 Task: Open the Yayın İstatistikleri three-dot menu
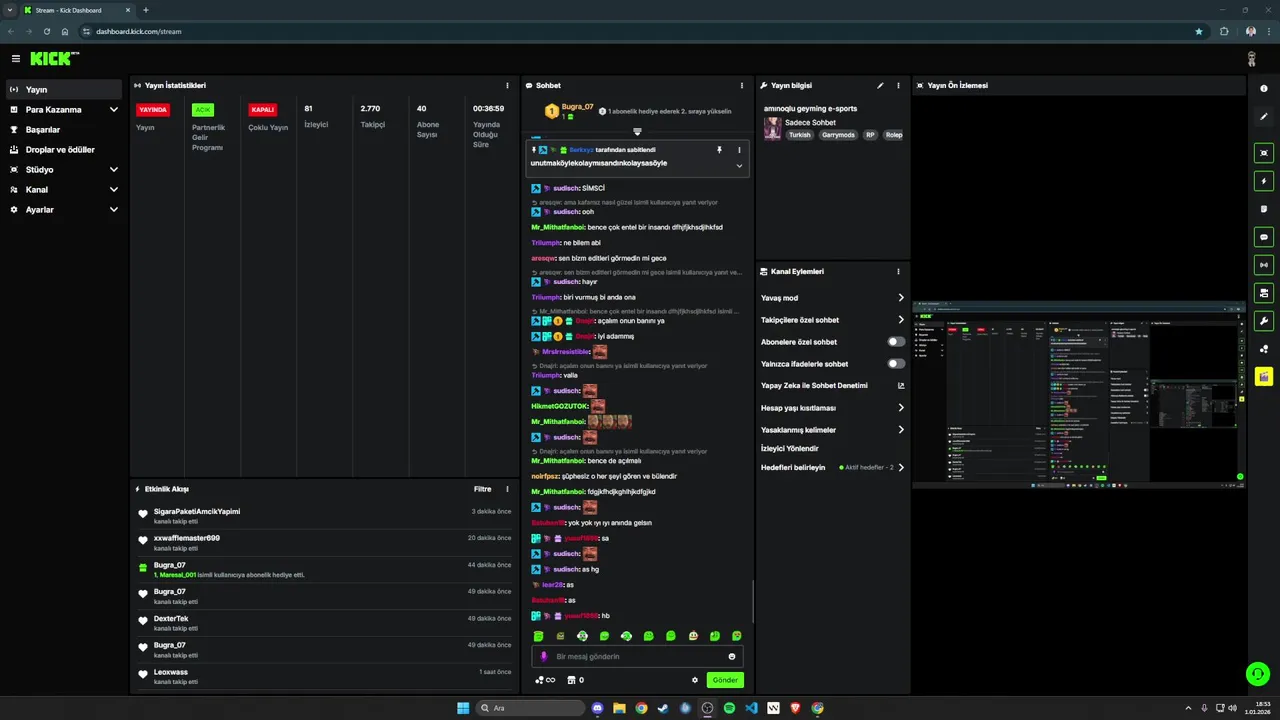click(x=507, y=85)
